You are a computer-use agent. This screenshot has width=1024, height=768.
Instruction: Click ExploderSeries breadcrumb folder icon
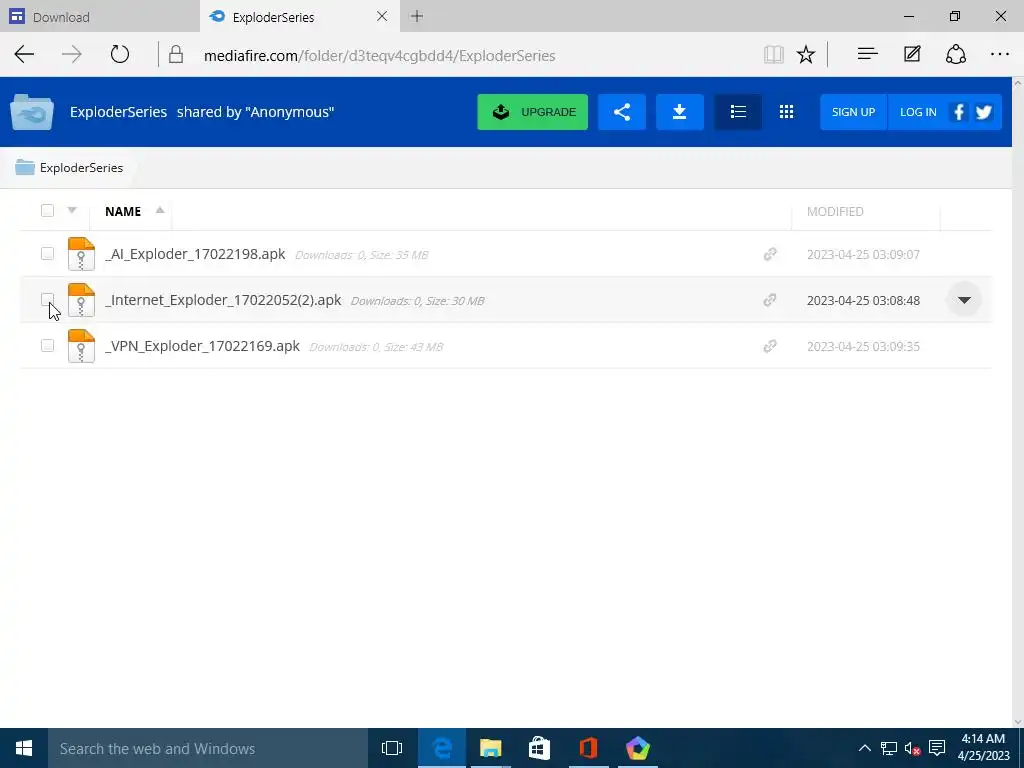[25, 167]
